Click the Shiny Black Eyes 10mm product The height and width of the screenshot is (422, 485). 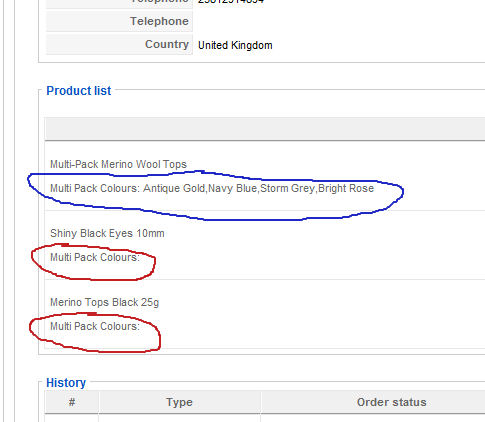(107, 233)
